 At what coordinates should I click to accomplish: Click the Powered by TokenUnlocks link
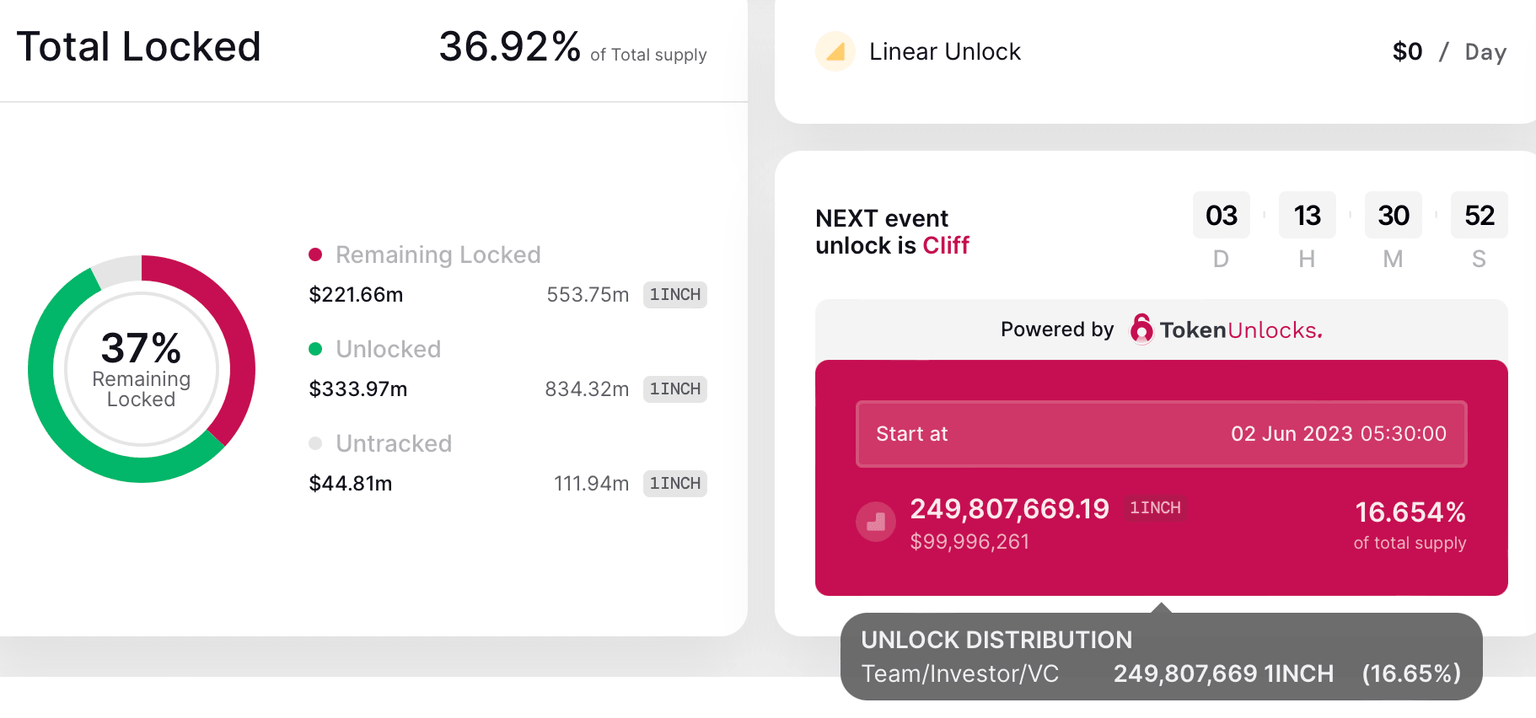click(1161, 329)
